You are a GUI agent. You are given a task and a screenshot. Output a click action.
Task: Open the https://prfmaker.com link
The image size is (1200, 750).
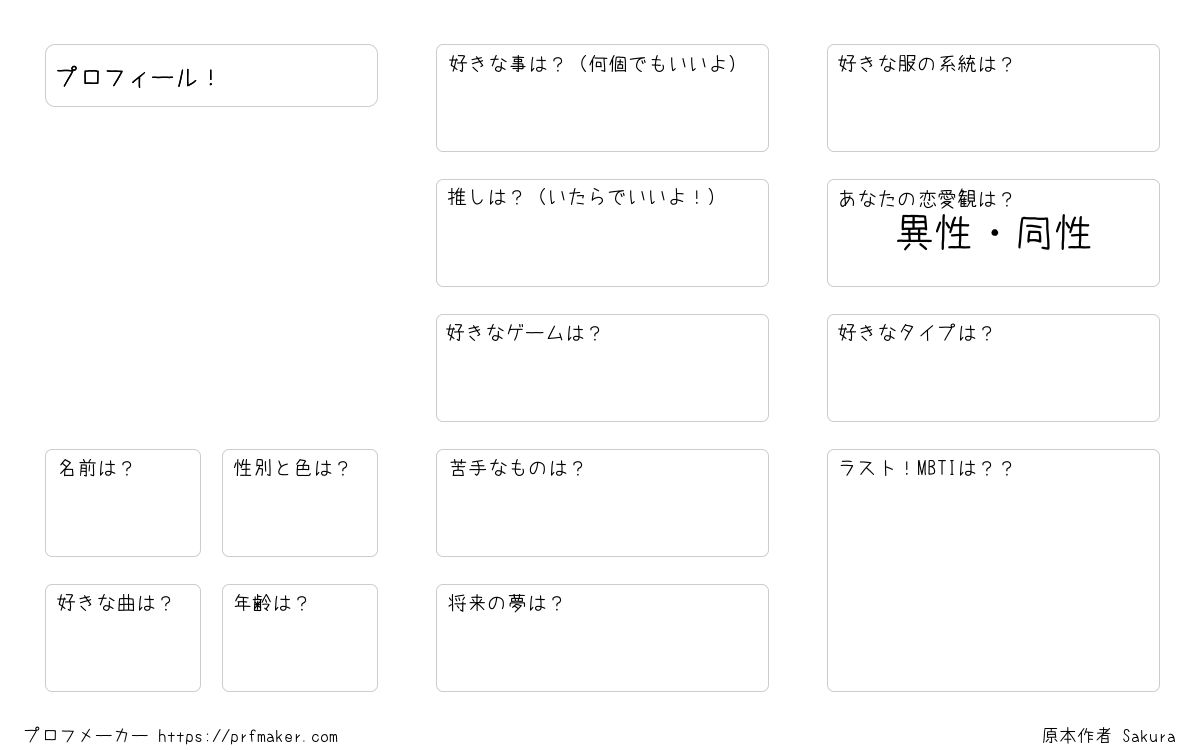point(248,737)
